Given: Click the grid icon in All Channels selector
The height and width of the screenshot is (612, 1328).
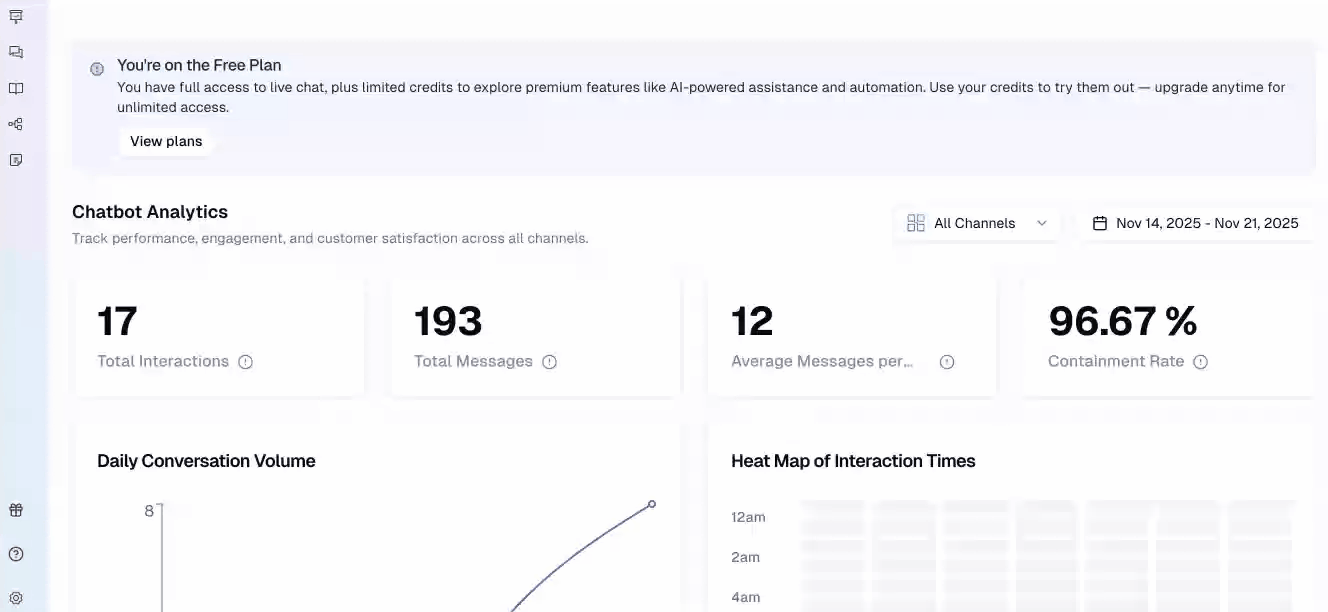Looking at the screenshot, I should (x=915, y=223).
